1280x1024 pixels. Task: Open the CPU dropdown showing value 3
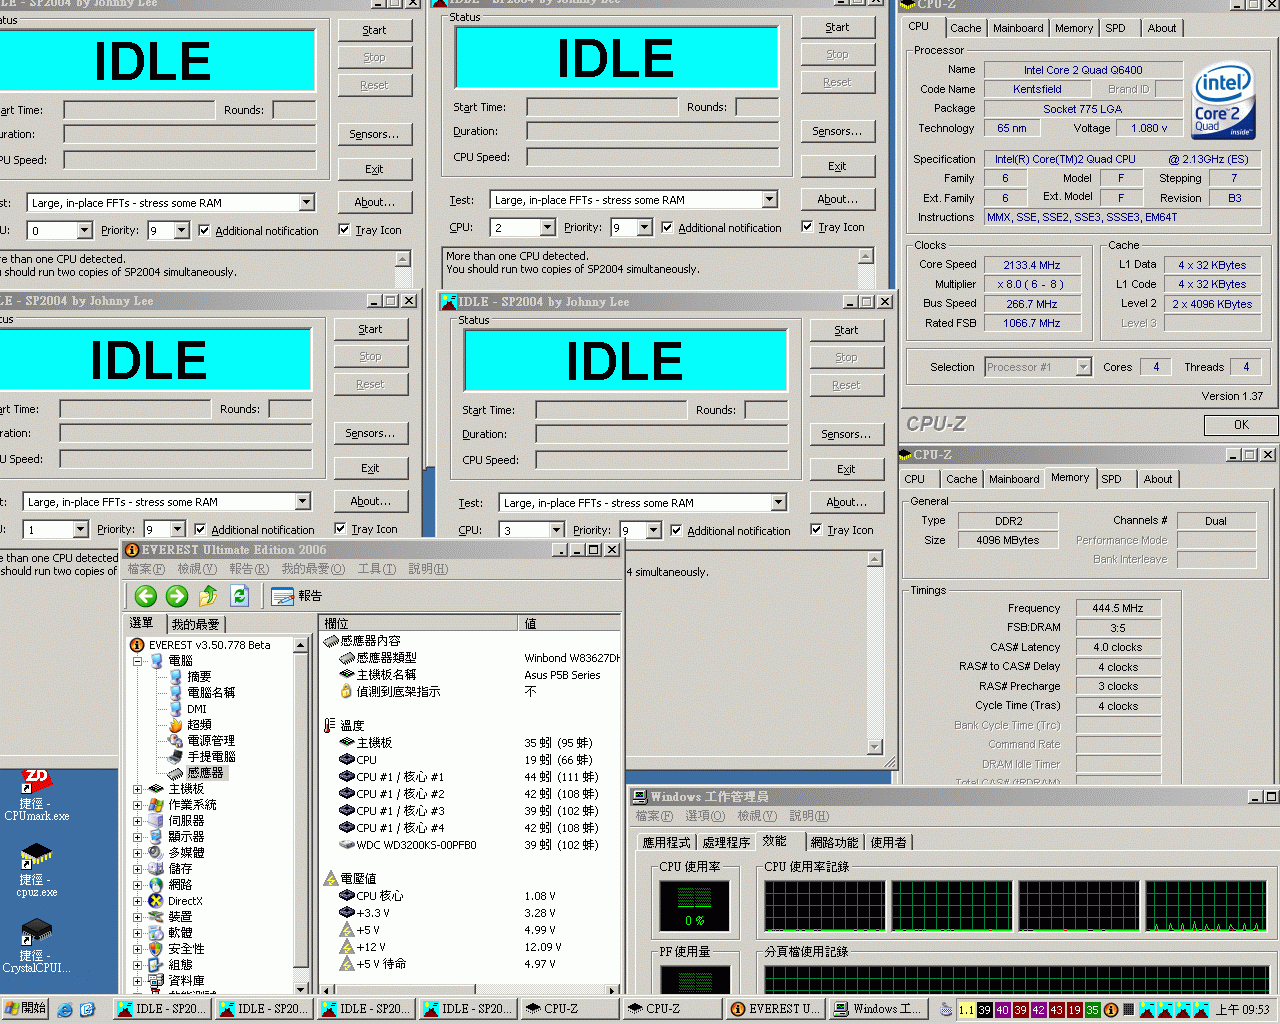pos(556,531)
